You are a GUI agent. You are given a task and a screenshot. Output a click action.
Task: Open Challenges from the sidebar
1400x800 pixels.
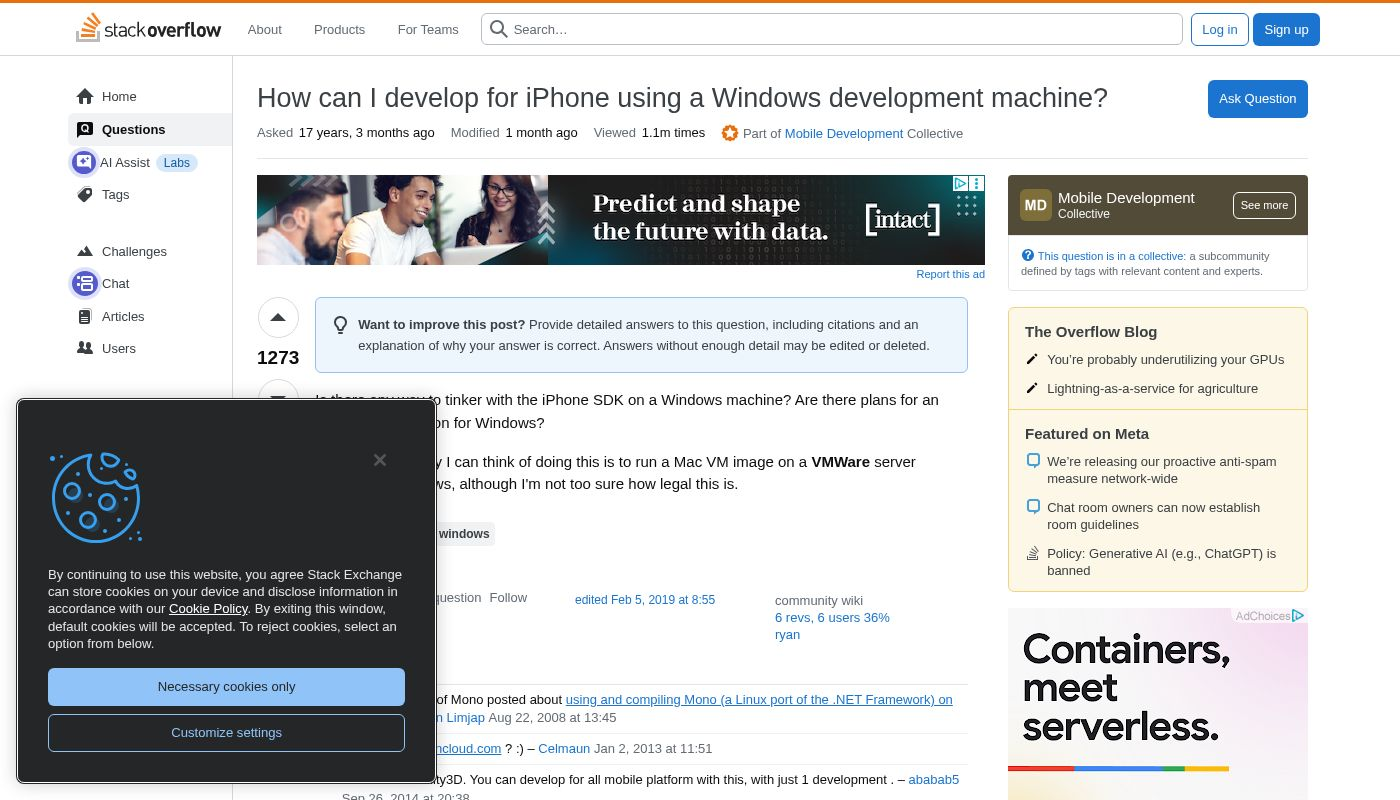133,252
